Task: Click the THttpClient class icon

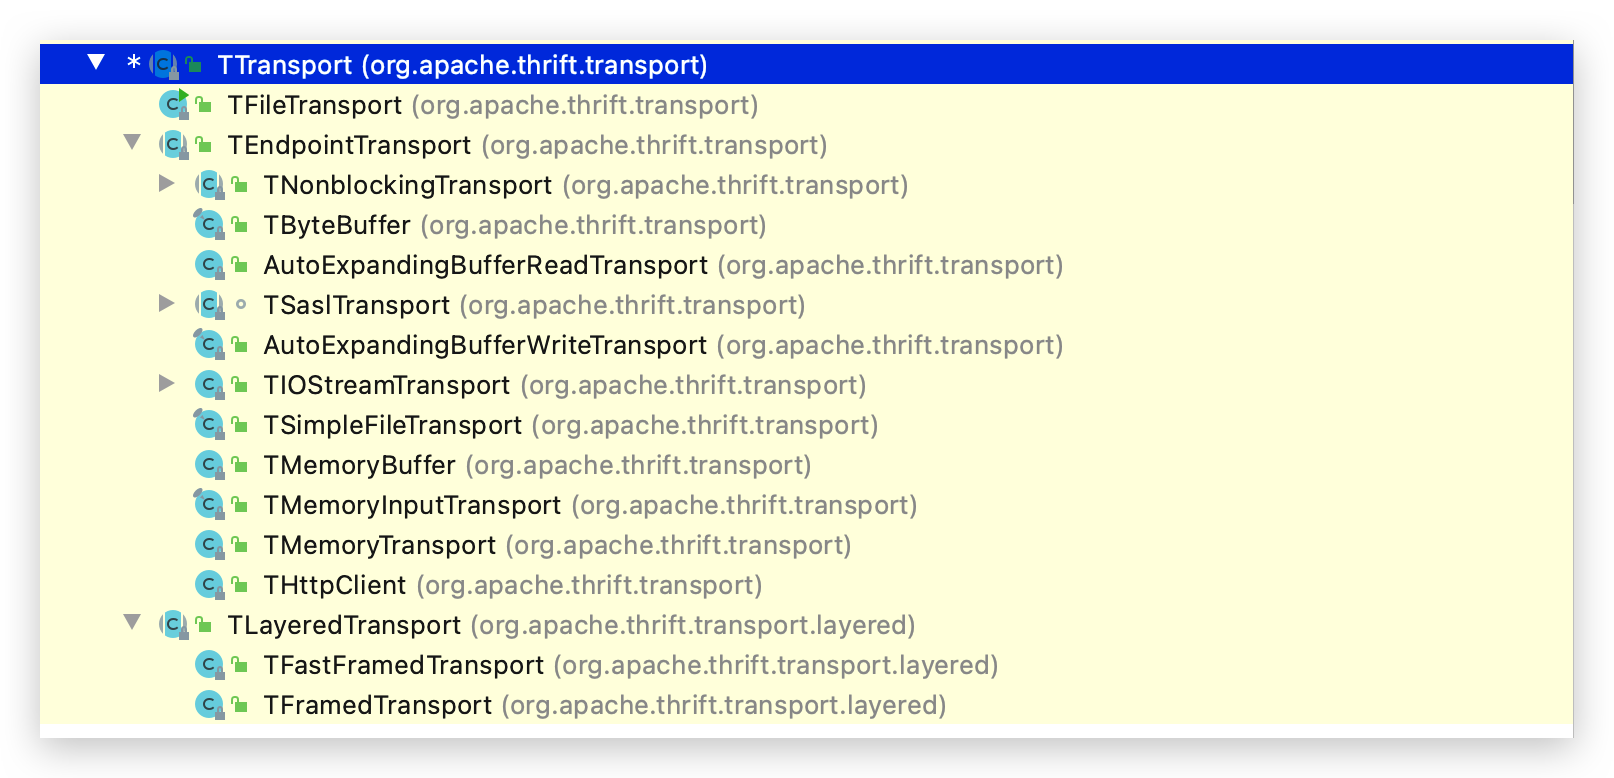Action: [x=208, y=583]
